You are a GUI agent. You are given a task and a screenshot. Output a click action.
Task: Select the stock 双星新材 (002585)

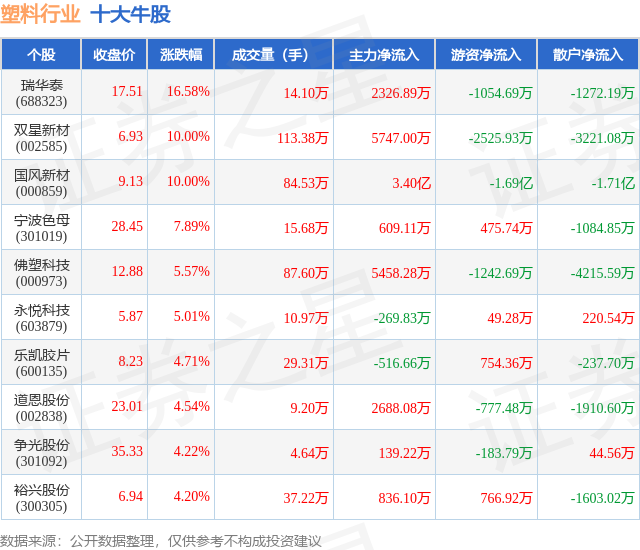click(x=41, y=138)
